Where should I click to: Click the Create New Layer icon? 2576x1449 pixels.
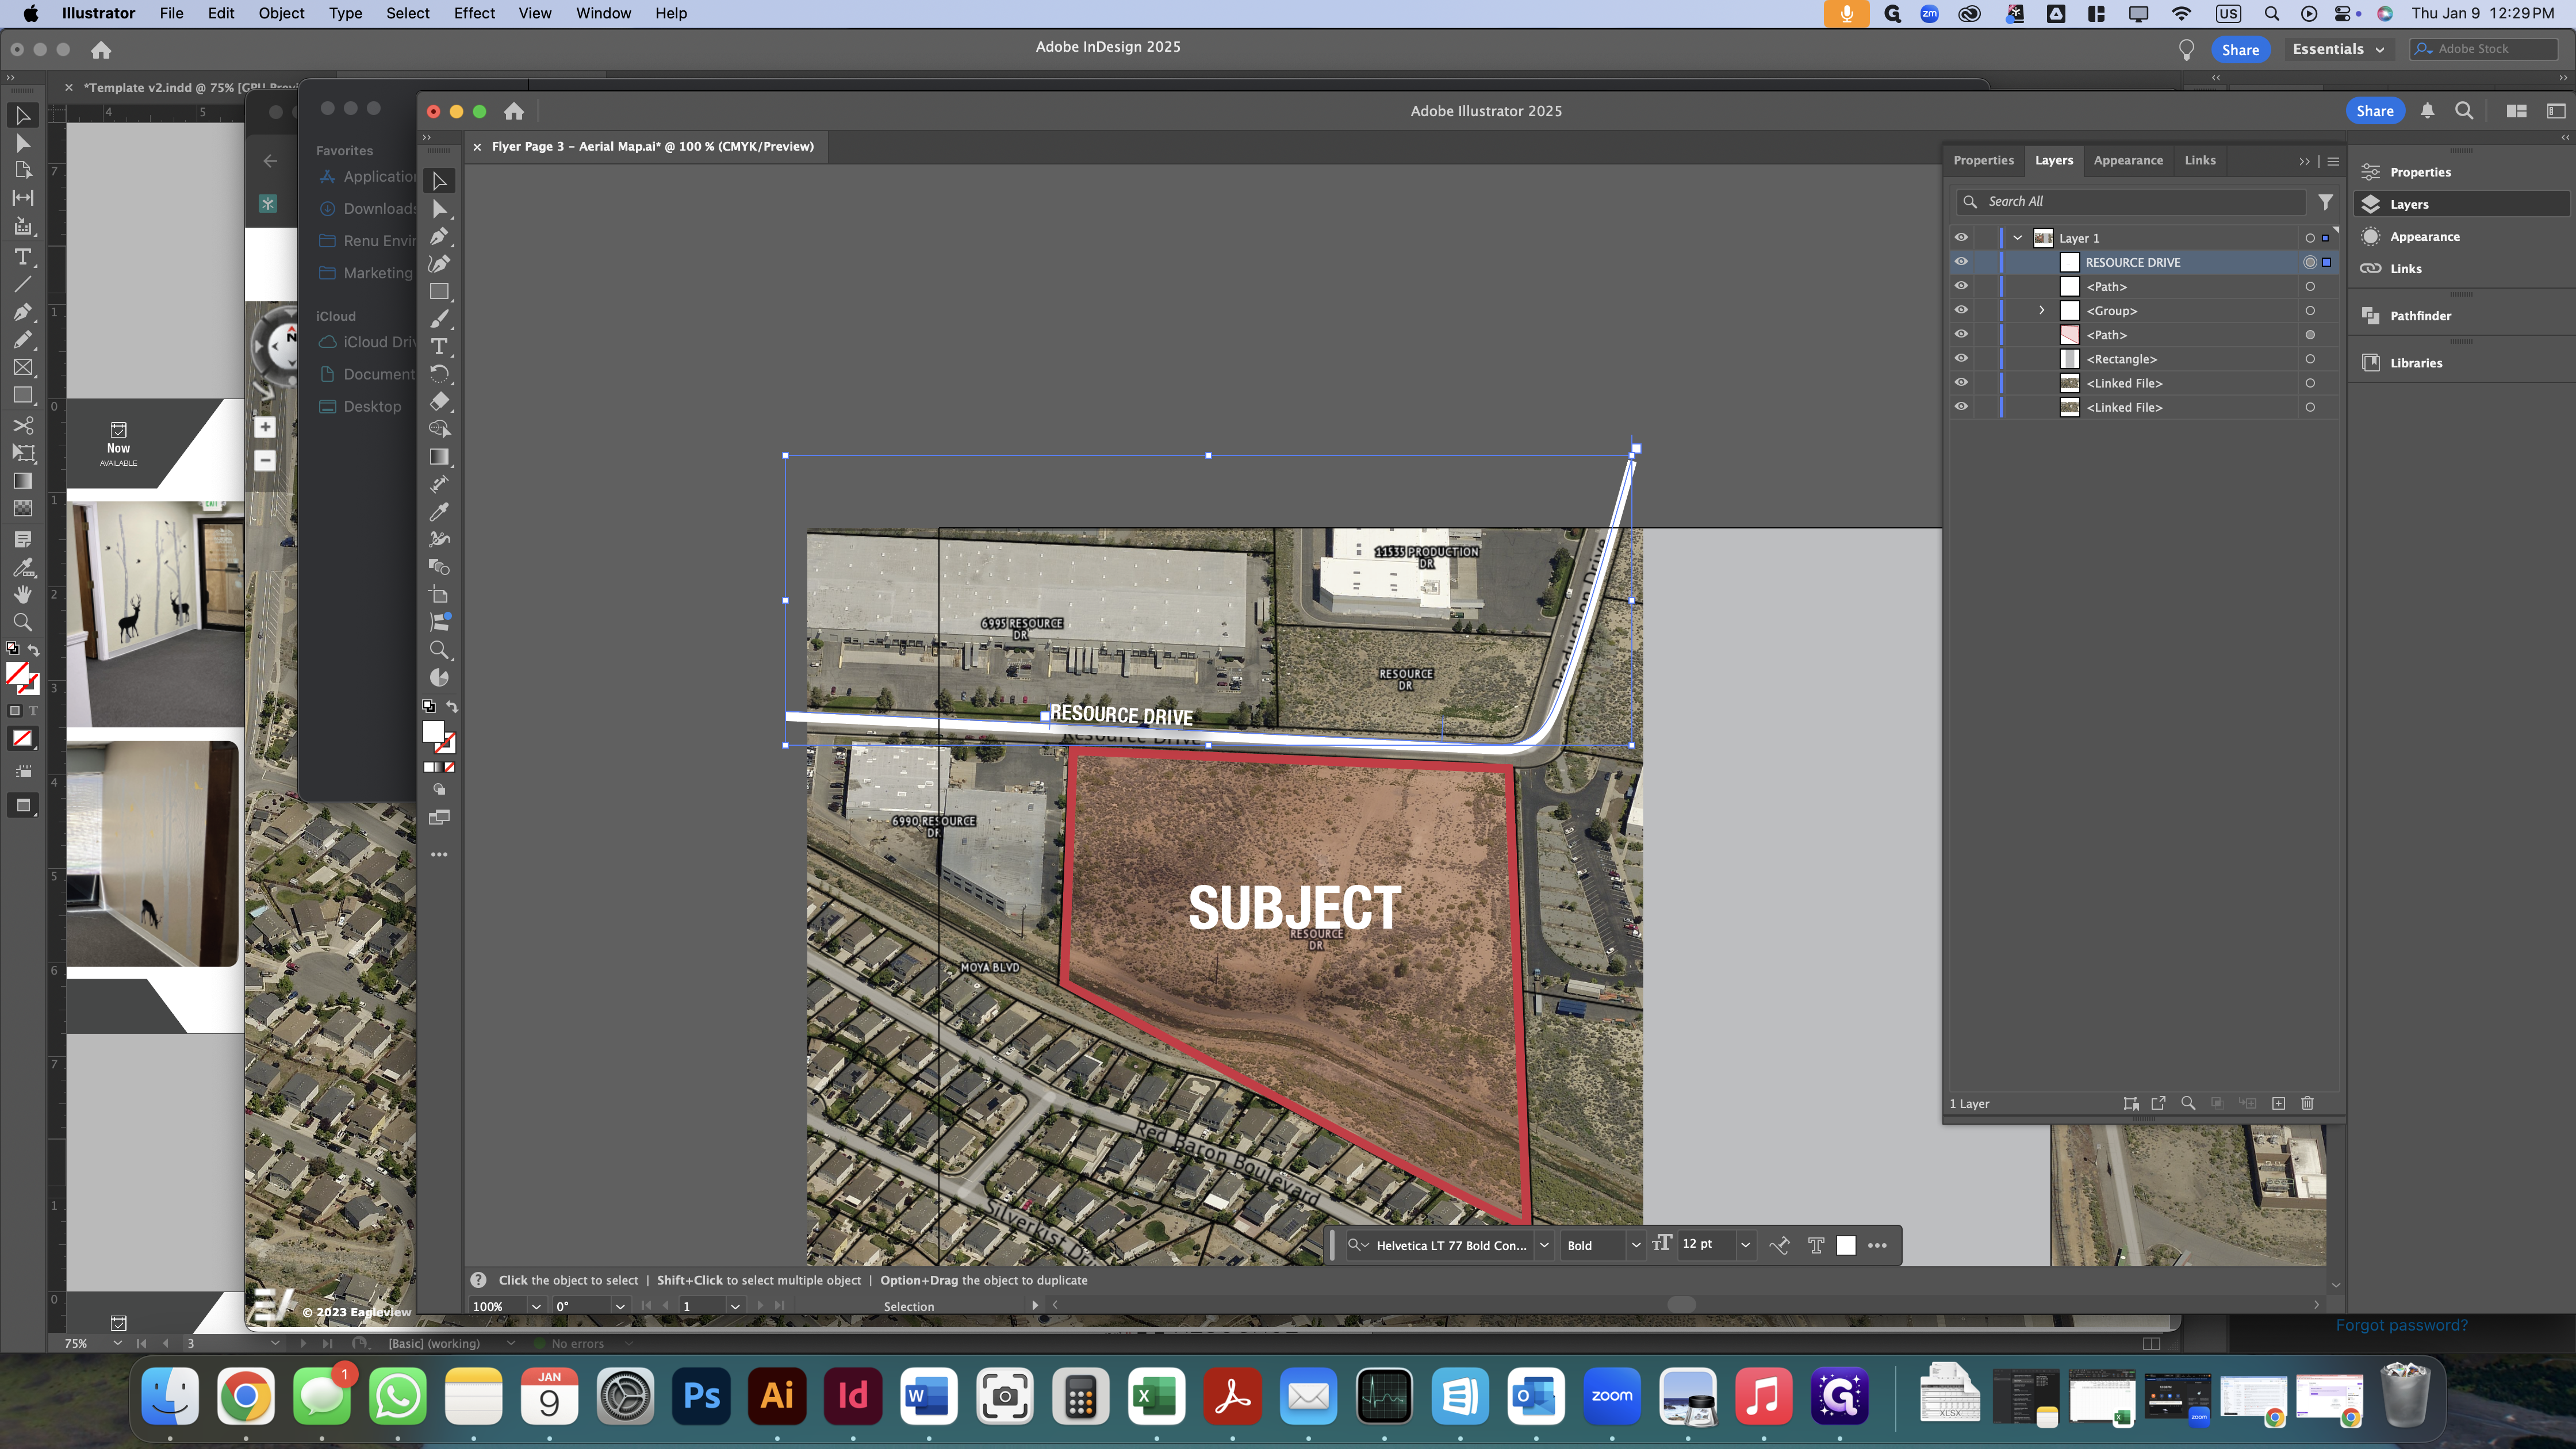[x=2278, y=1103]
